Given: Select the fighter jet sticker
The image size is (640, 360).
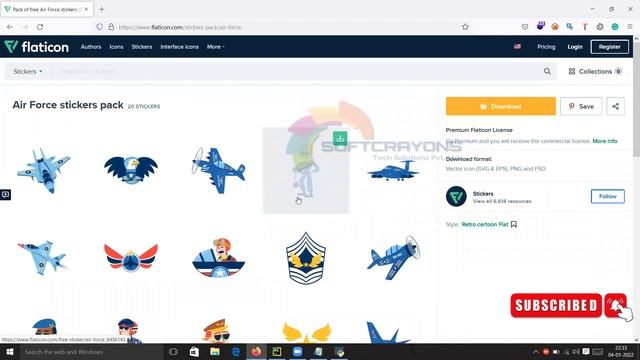Looking at the screenshot, I should 44,170.
